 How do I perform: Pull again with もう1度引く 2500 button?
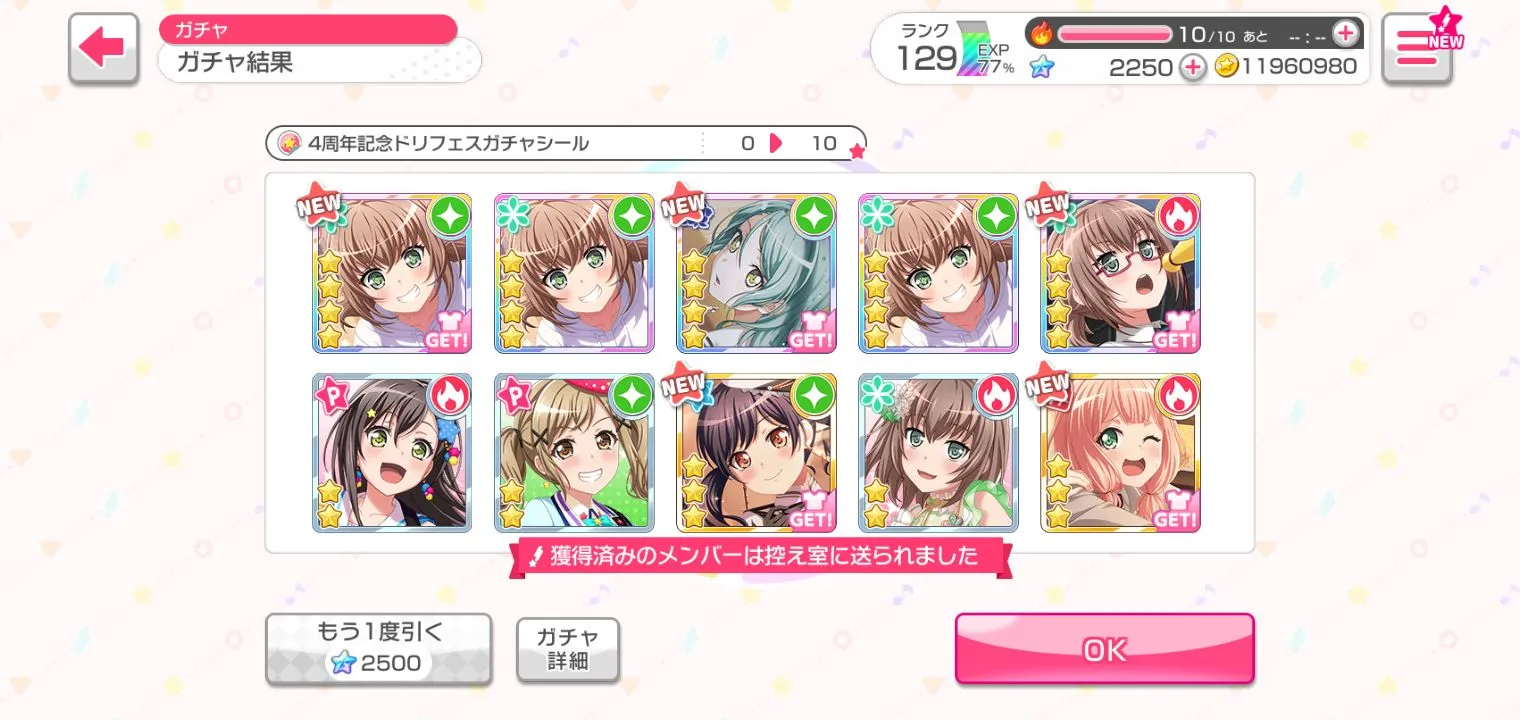(379, 649)
